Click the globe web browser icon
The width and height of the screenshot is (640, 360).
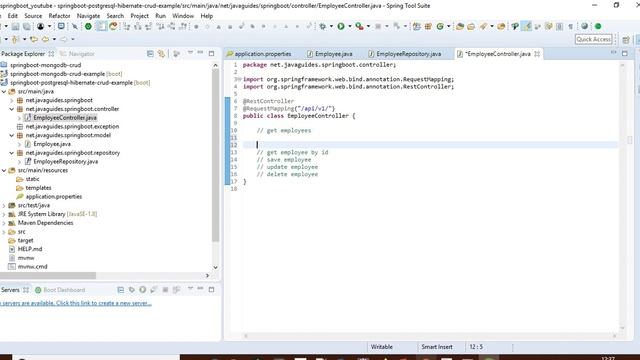584,27
